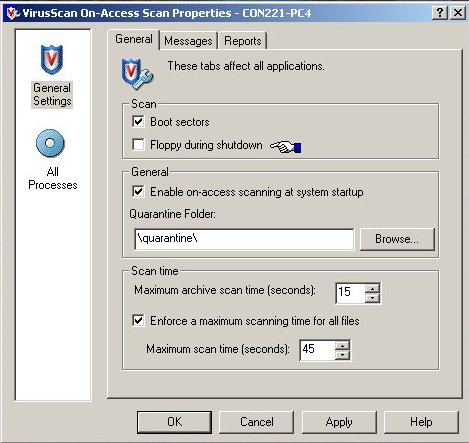Screen dimensions: 469x443
Task: Open the All Processes disc icon
Action: point(50,143)
